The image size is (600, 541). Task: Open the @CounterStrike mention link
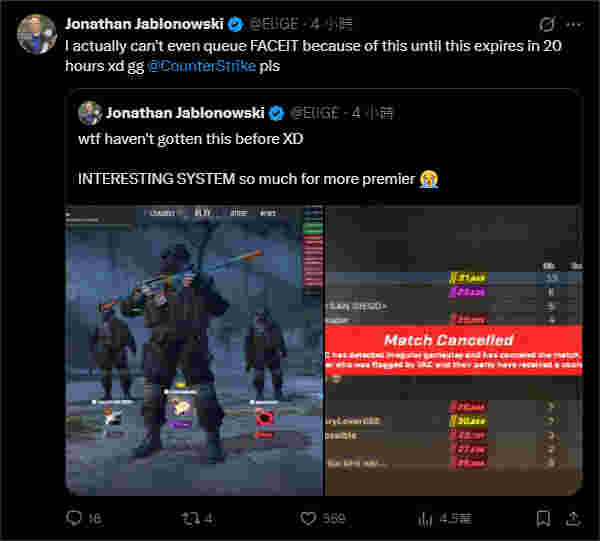(x=202, y=66)
